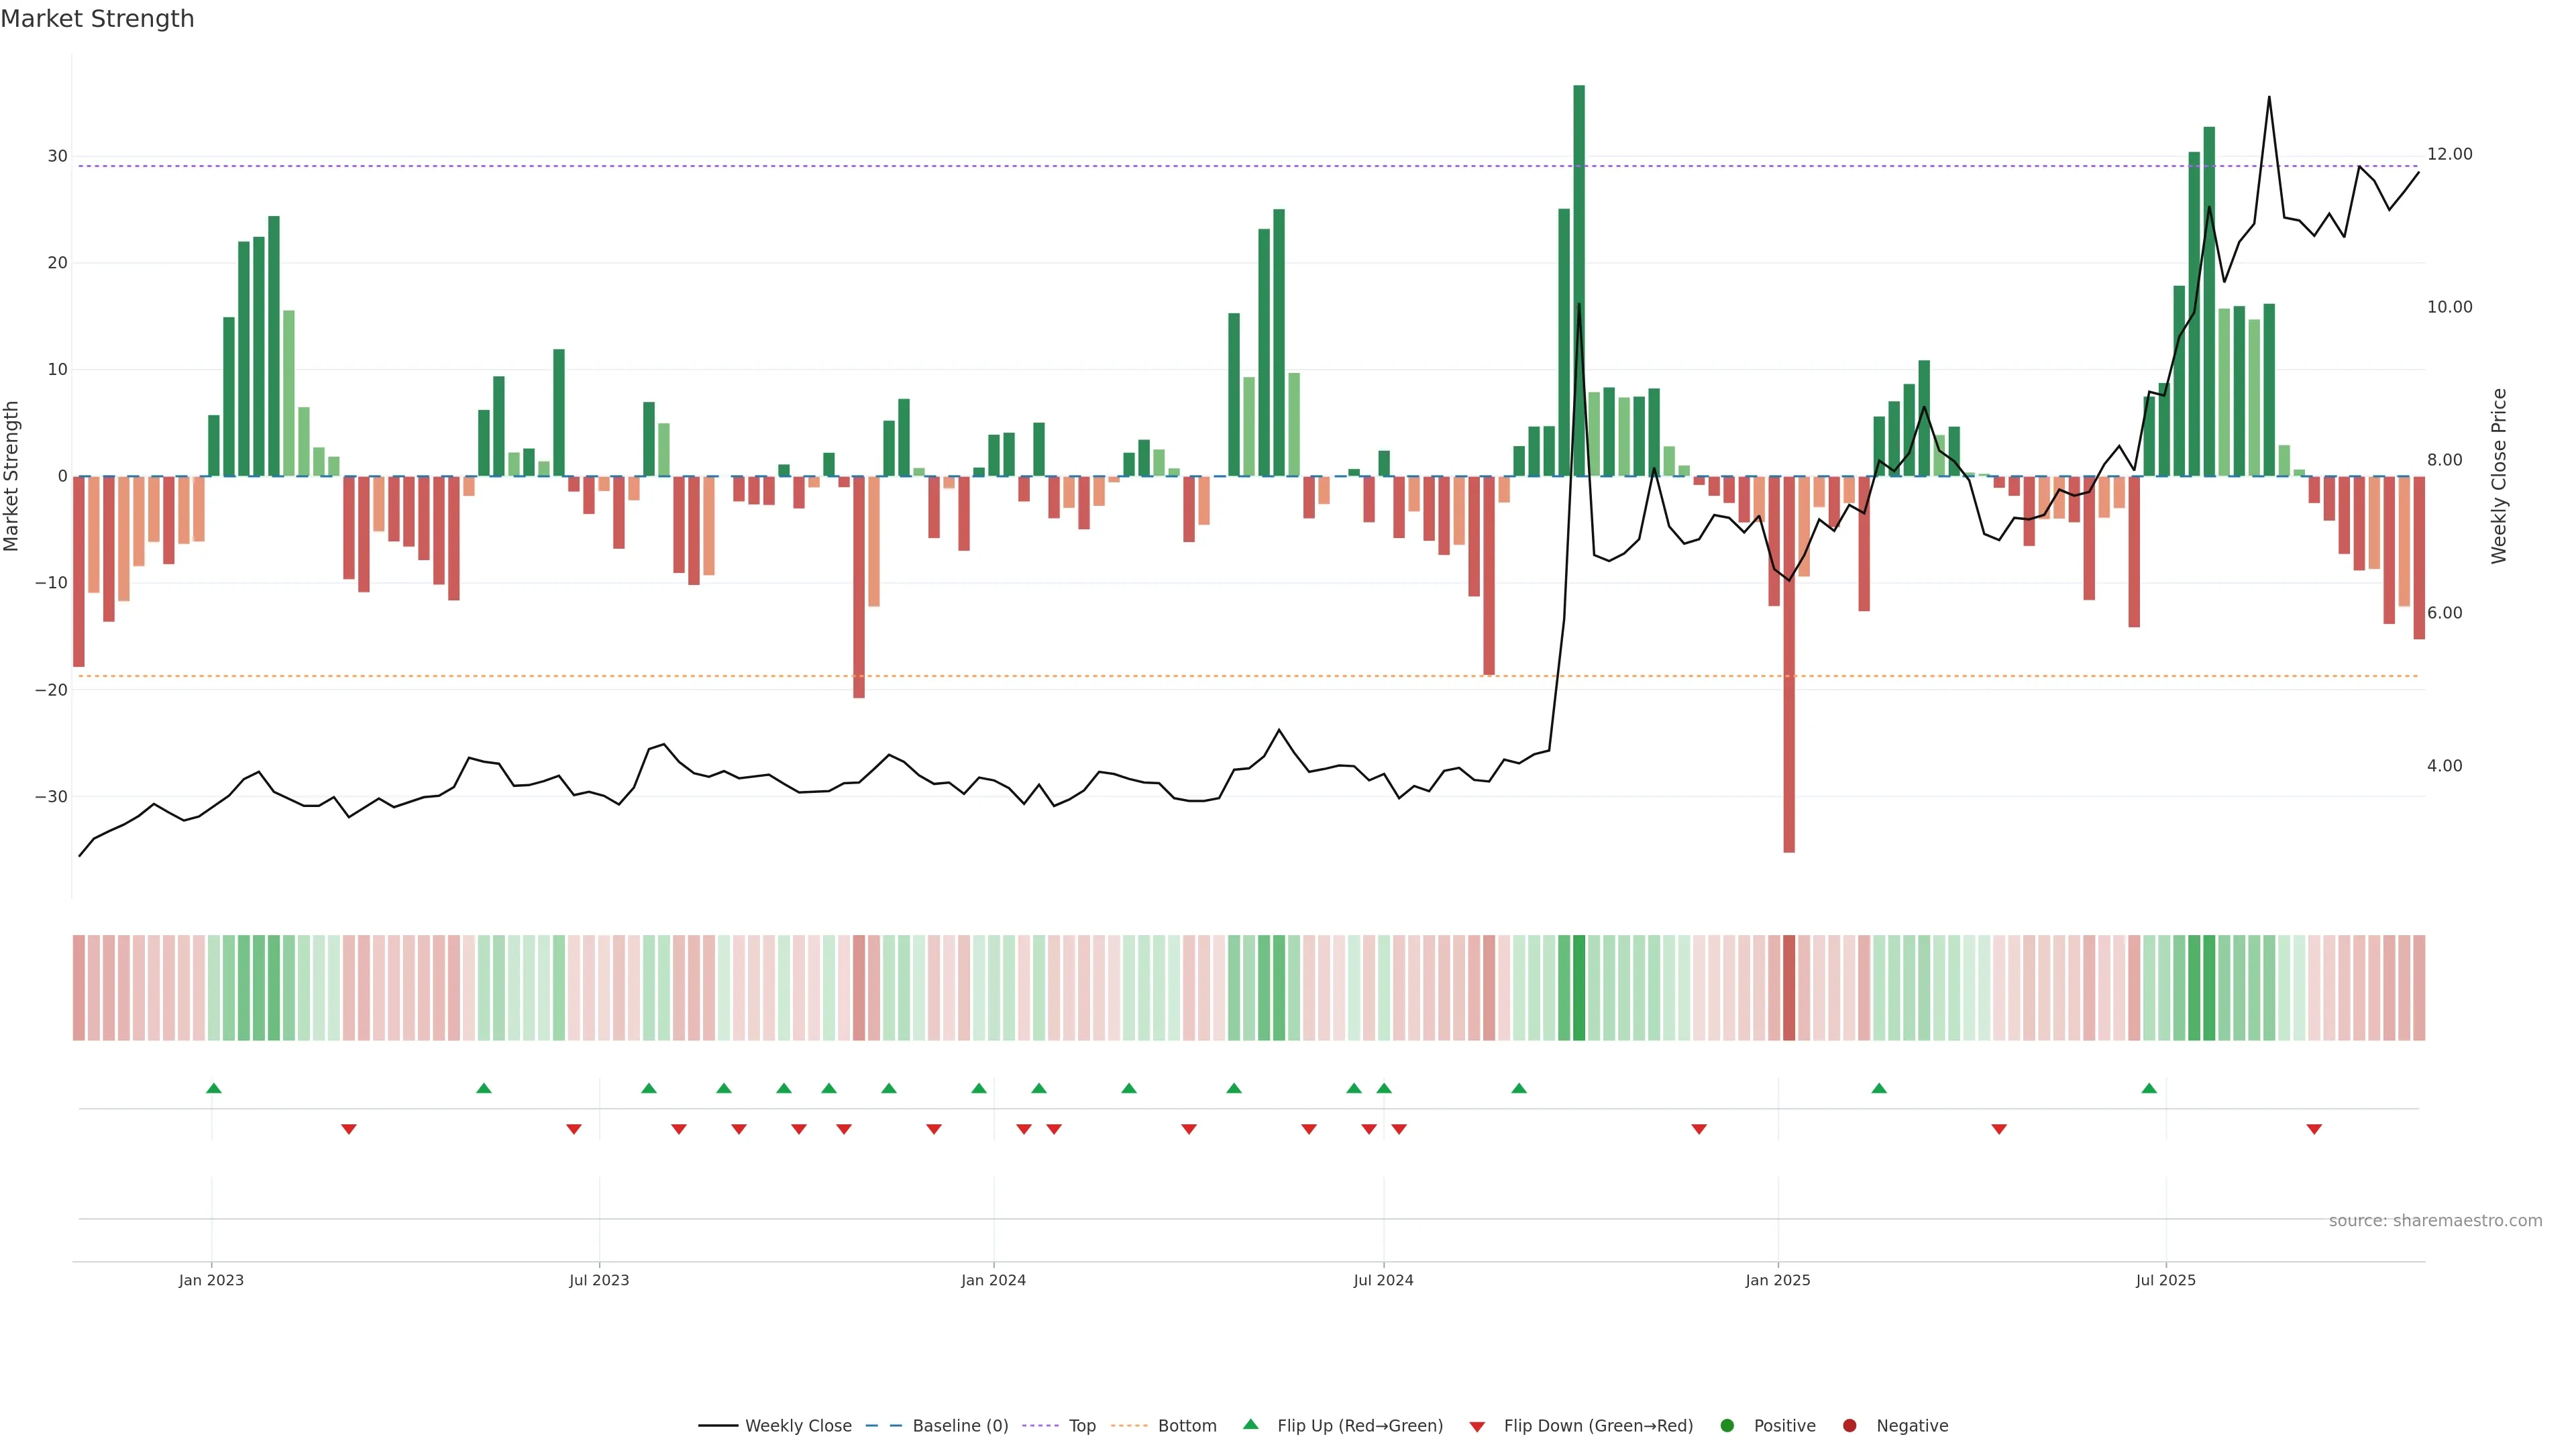
Task: Click the Jan 2025 x-axis label
Action: pos(1777,1280)
